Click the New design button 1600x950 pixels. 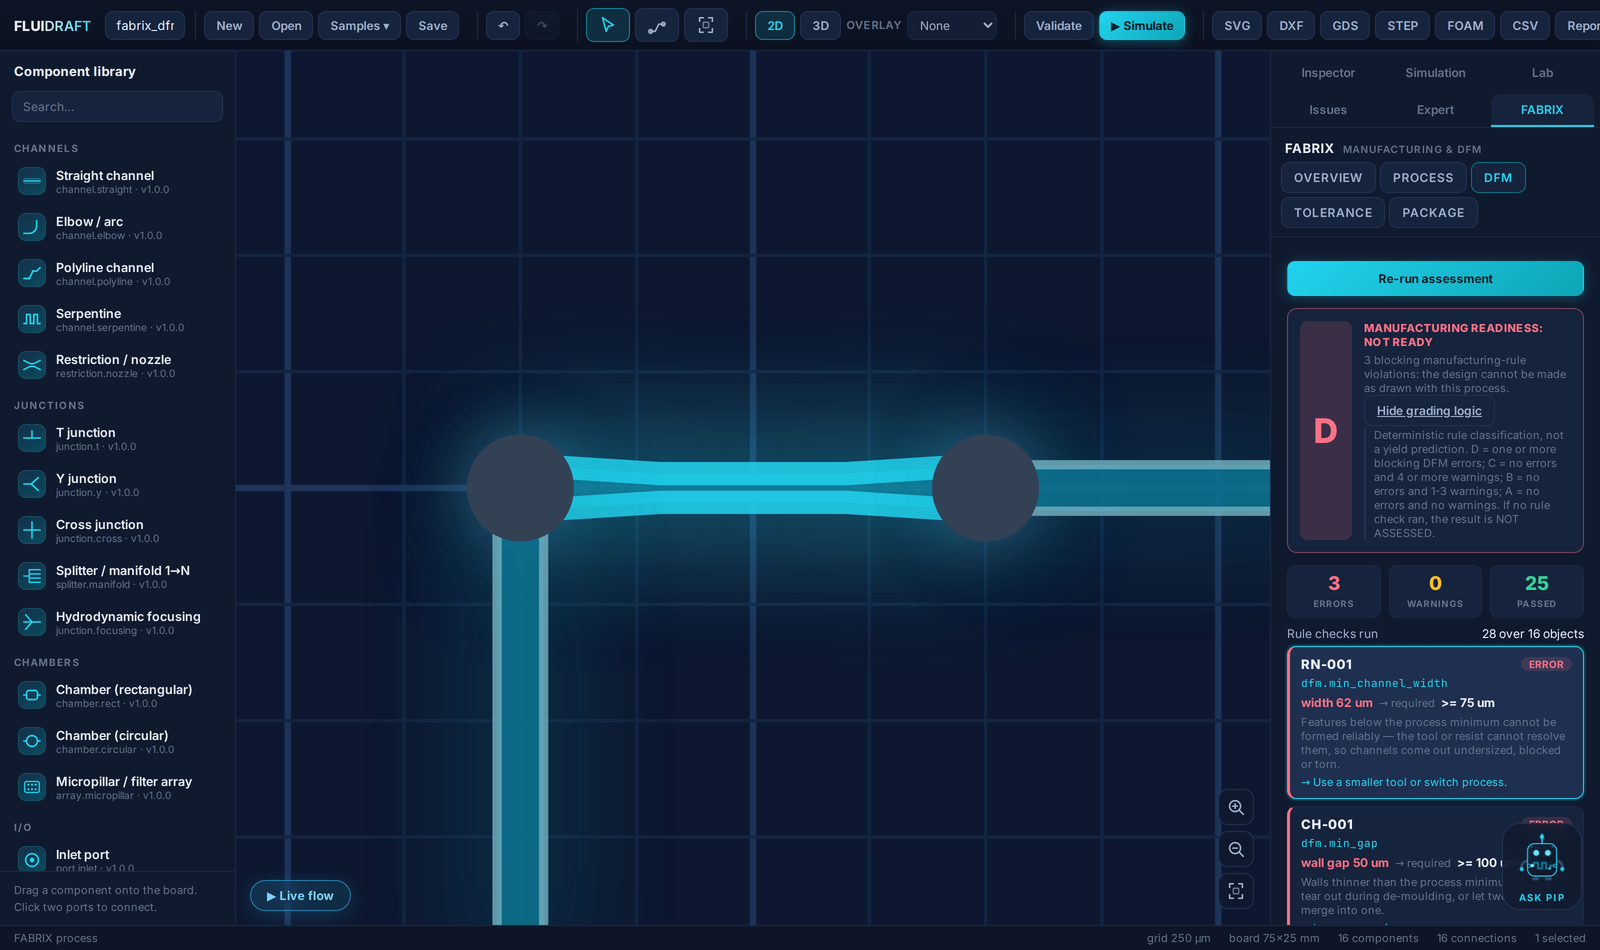point(229,25)
